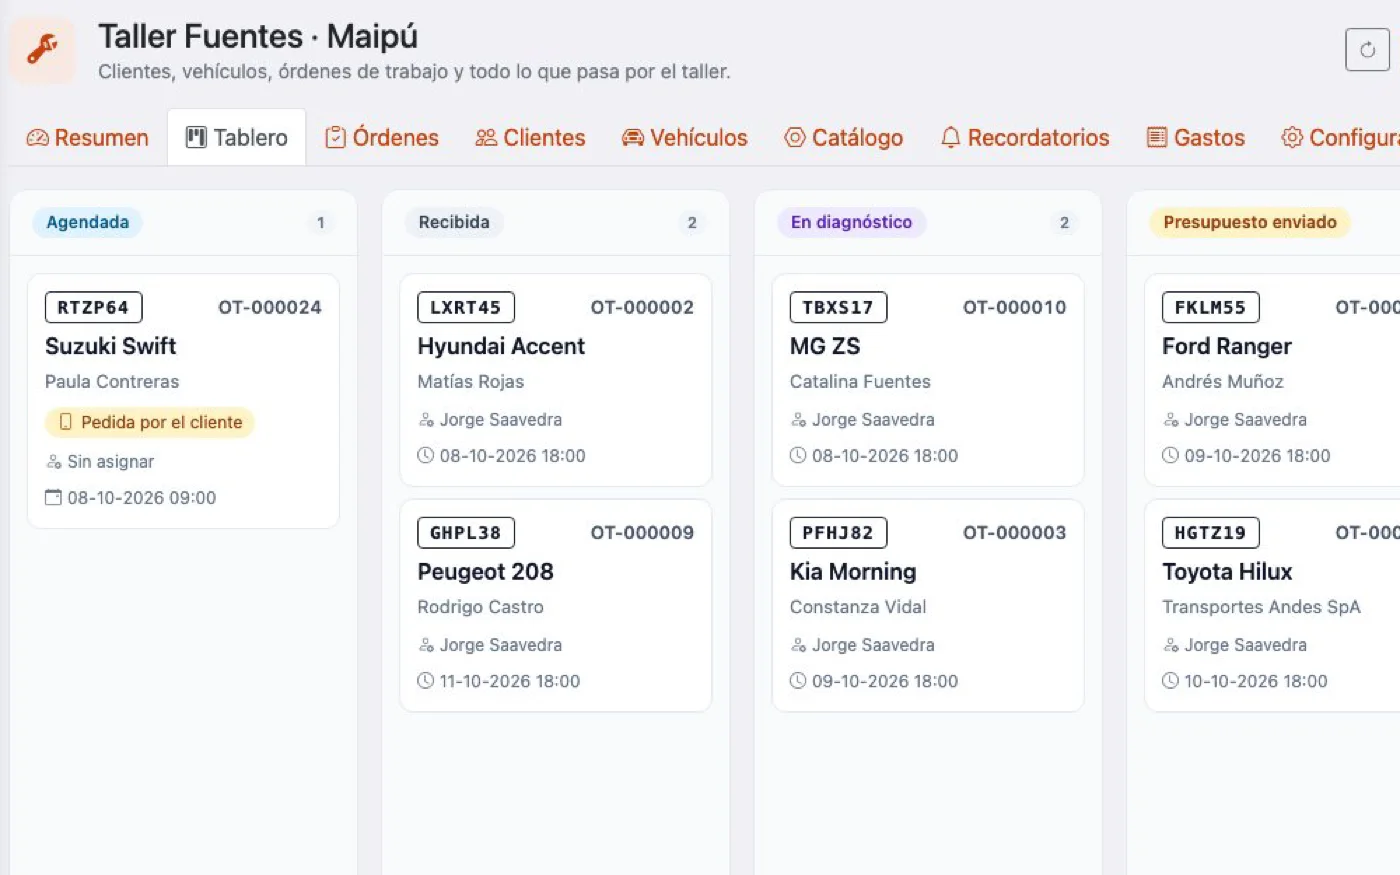Click clock icon beside 09-10-2026 18:00 Ford Ranger
Viewport: 1400px width, 875px height.
[1170, 455]
